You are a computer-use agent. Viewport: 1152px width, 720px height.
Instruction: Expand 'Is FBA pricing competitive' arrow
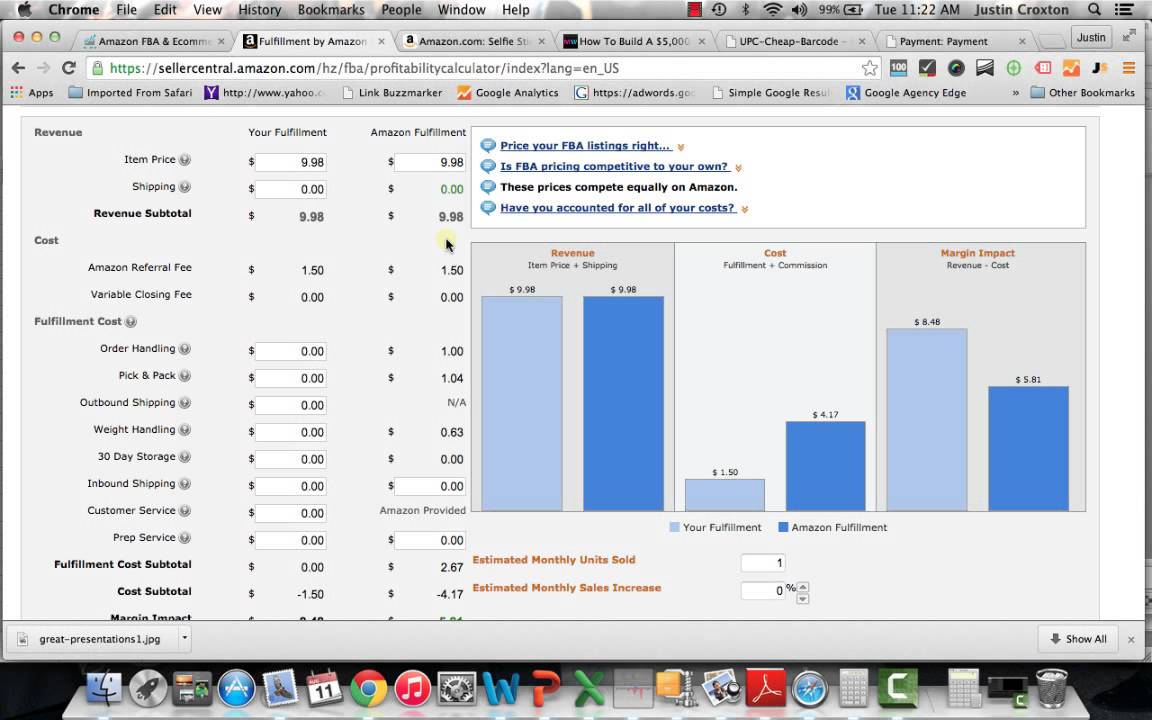738,168
